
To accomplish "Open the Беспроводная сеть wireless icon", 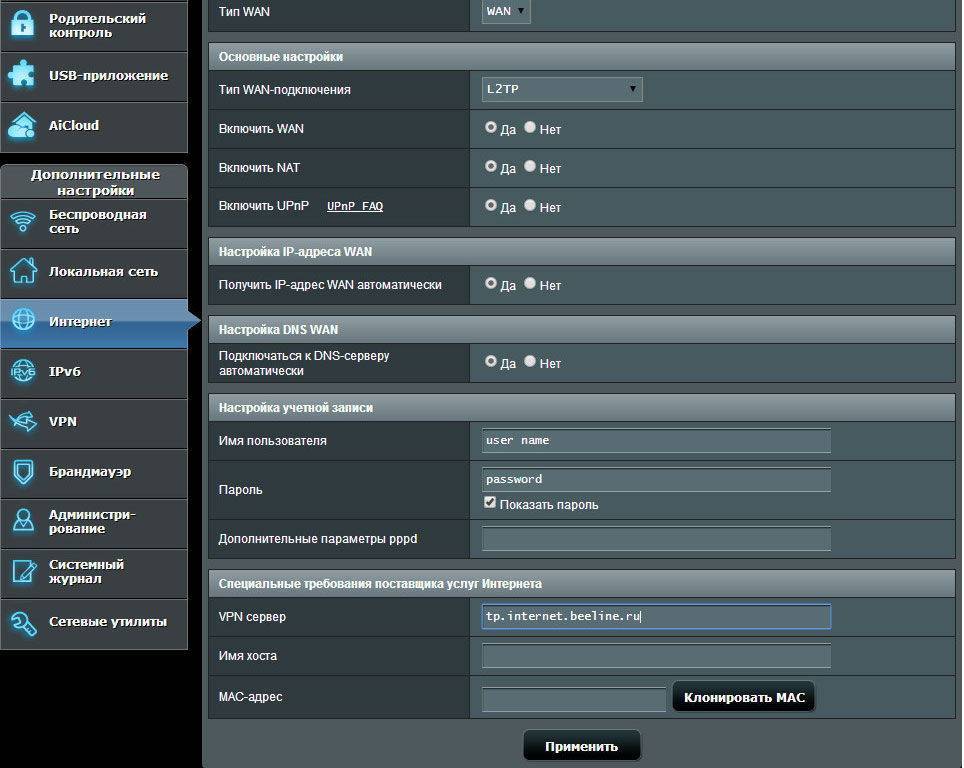I will point(22,222).
